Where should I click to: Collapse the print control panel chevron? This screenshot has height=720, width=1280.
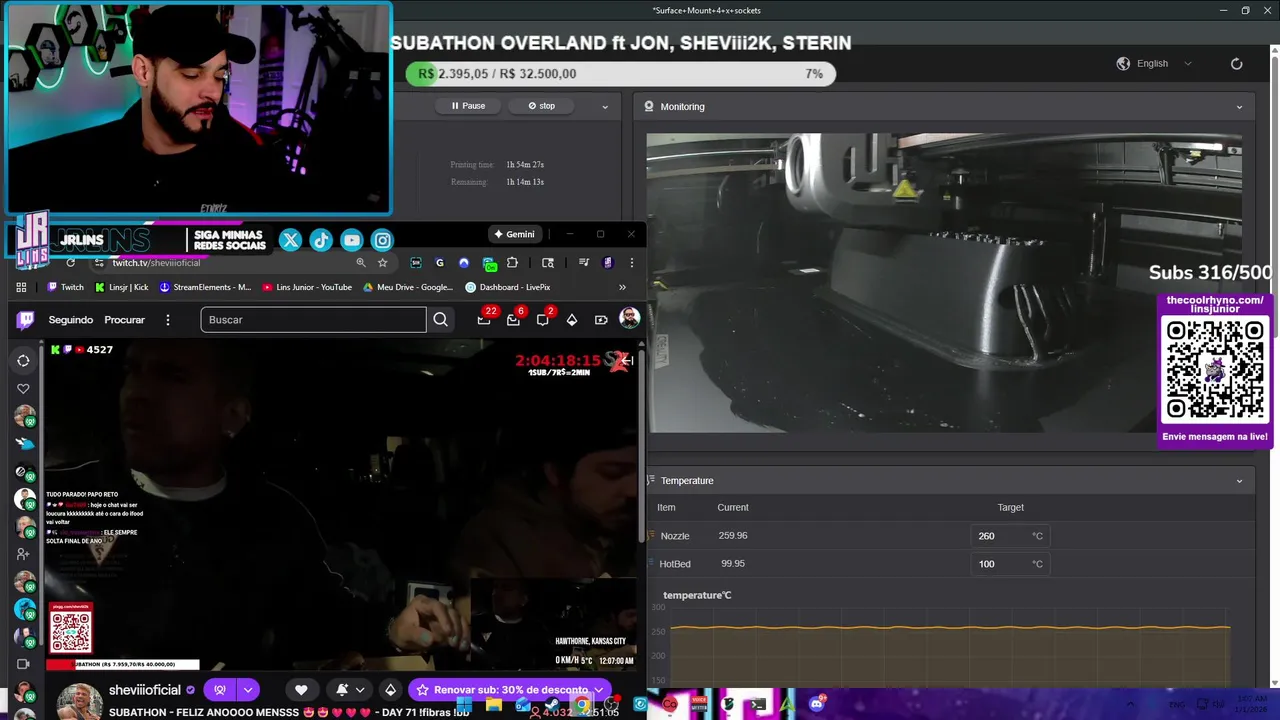click(604, 106)
